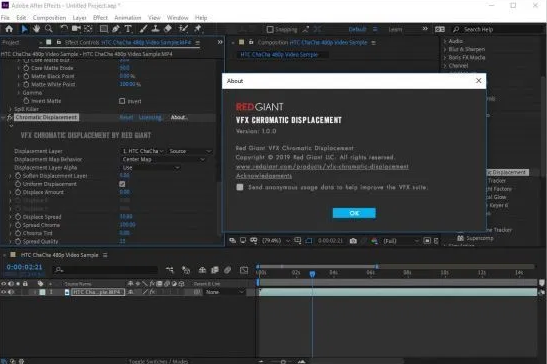Viewport: 547px width, 364px height.
Task: Select the Pen tool
Action: tap(116, 29)
